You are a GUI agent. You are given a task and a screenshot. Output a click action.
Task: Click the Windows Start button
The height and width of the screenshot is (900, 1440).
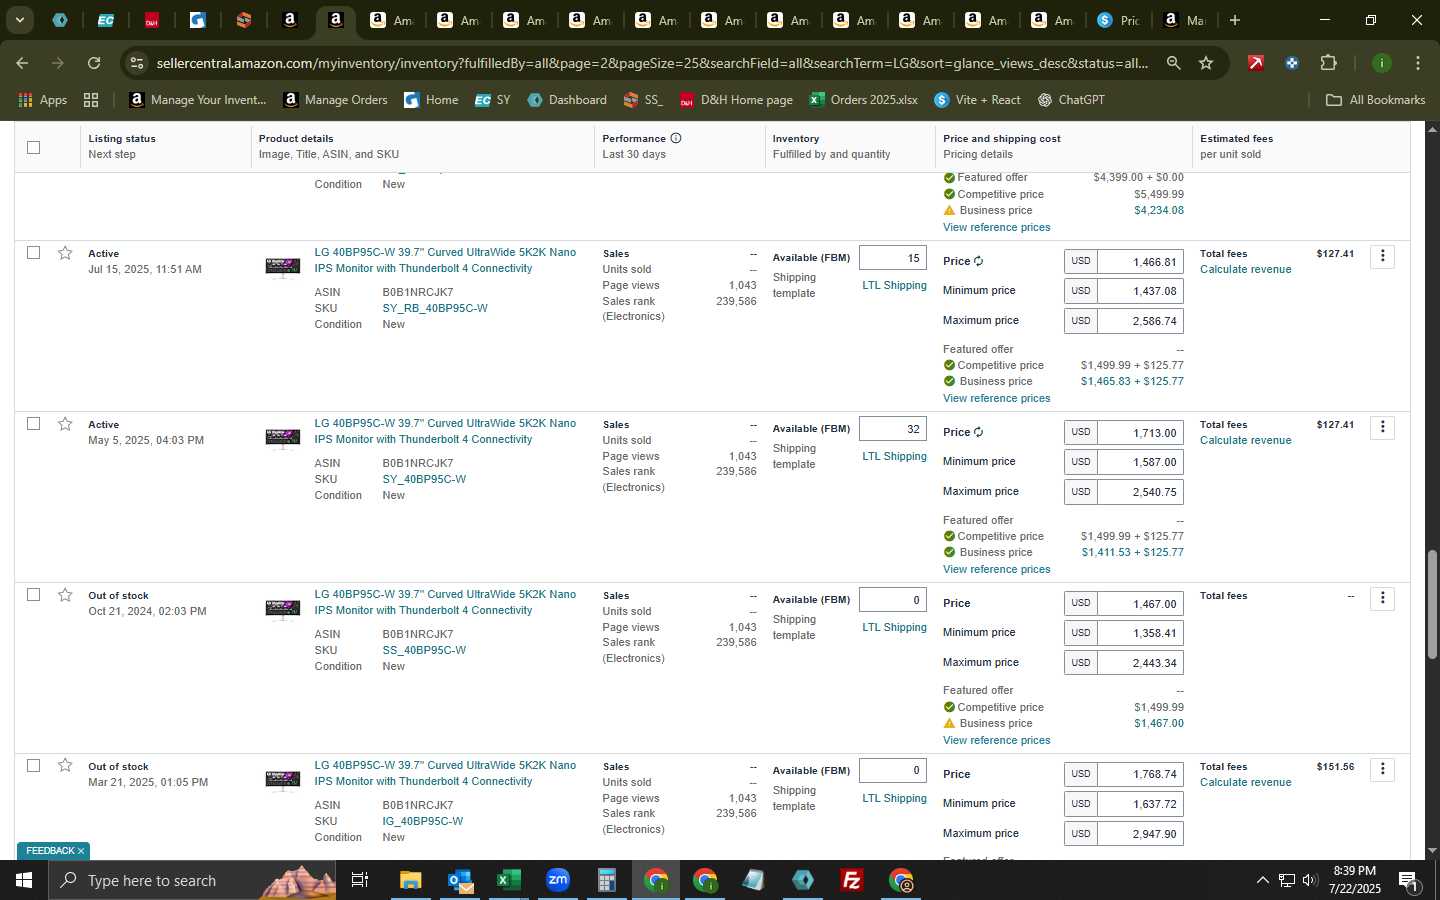(x=23, y=880)
